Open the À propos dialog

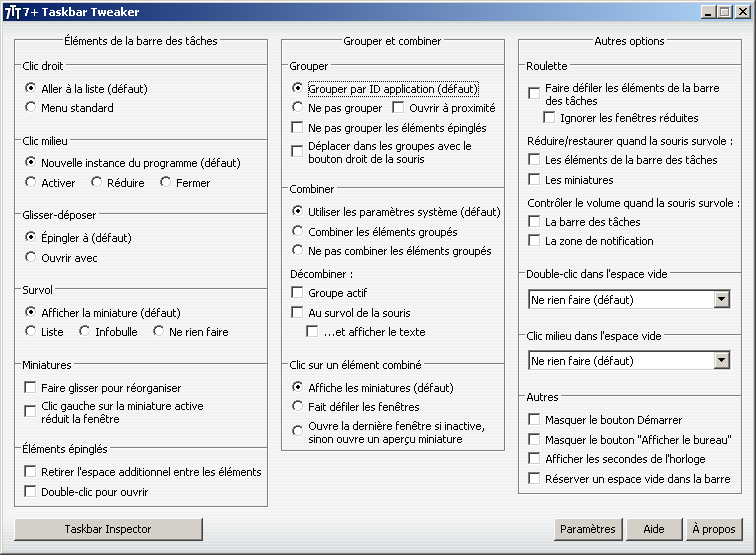tap(714, 529)
